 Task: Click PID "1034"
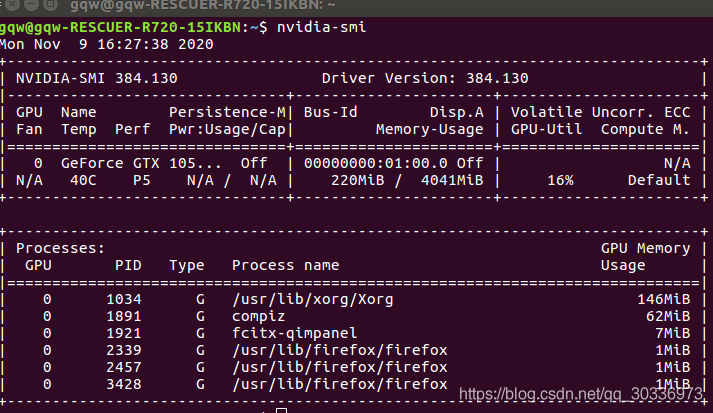tap(124, 299)
